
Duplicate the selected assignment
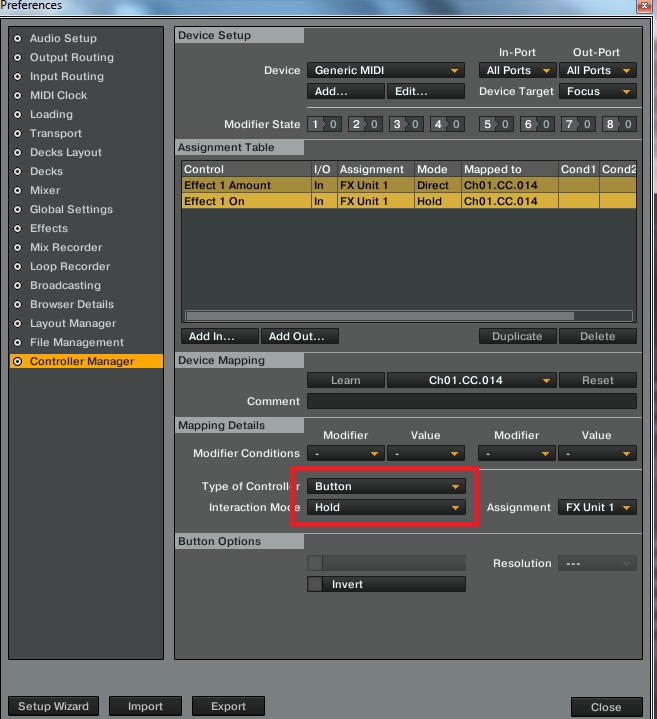point(518,336)
